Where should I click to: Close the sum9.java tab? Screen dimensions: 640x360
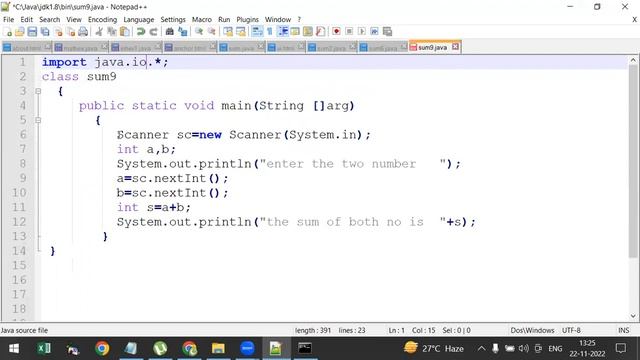coord(456,47)
